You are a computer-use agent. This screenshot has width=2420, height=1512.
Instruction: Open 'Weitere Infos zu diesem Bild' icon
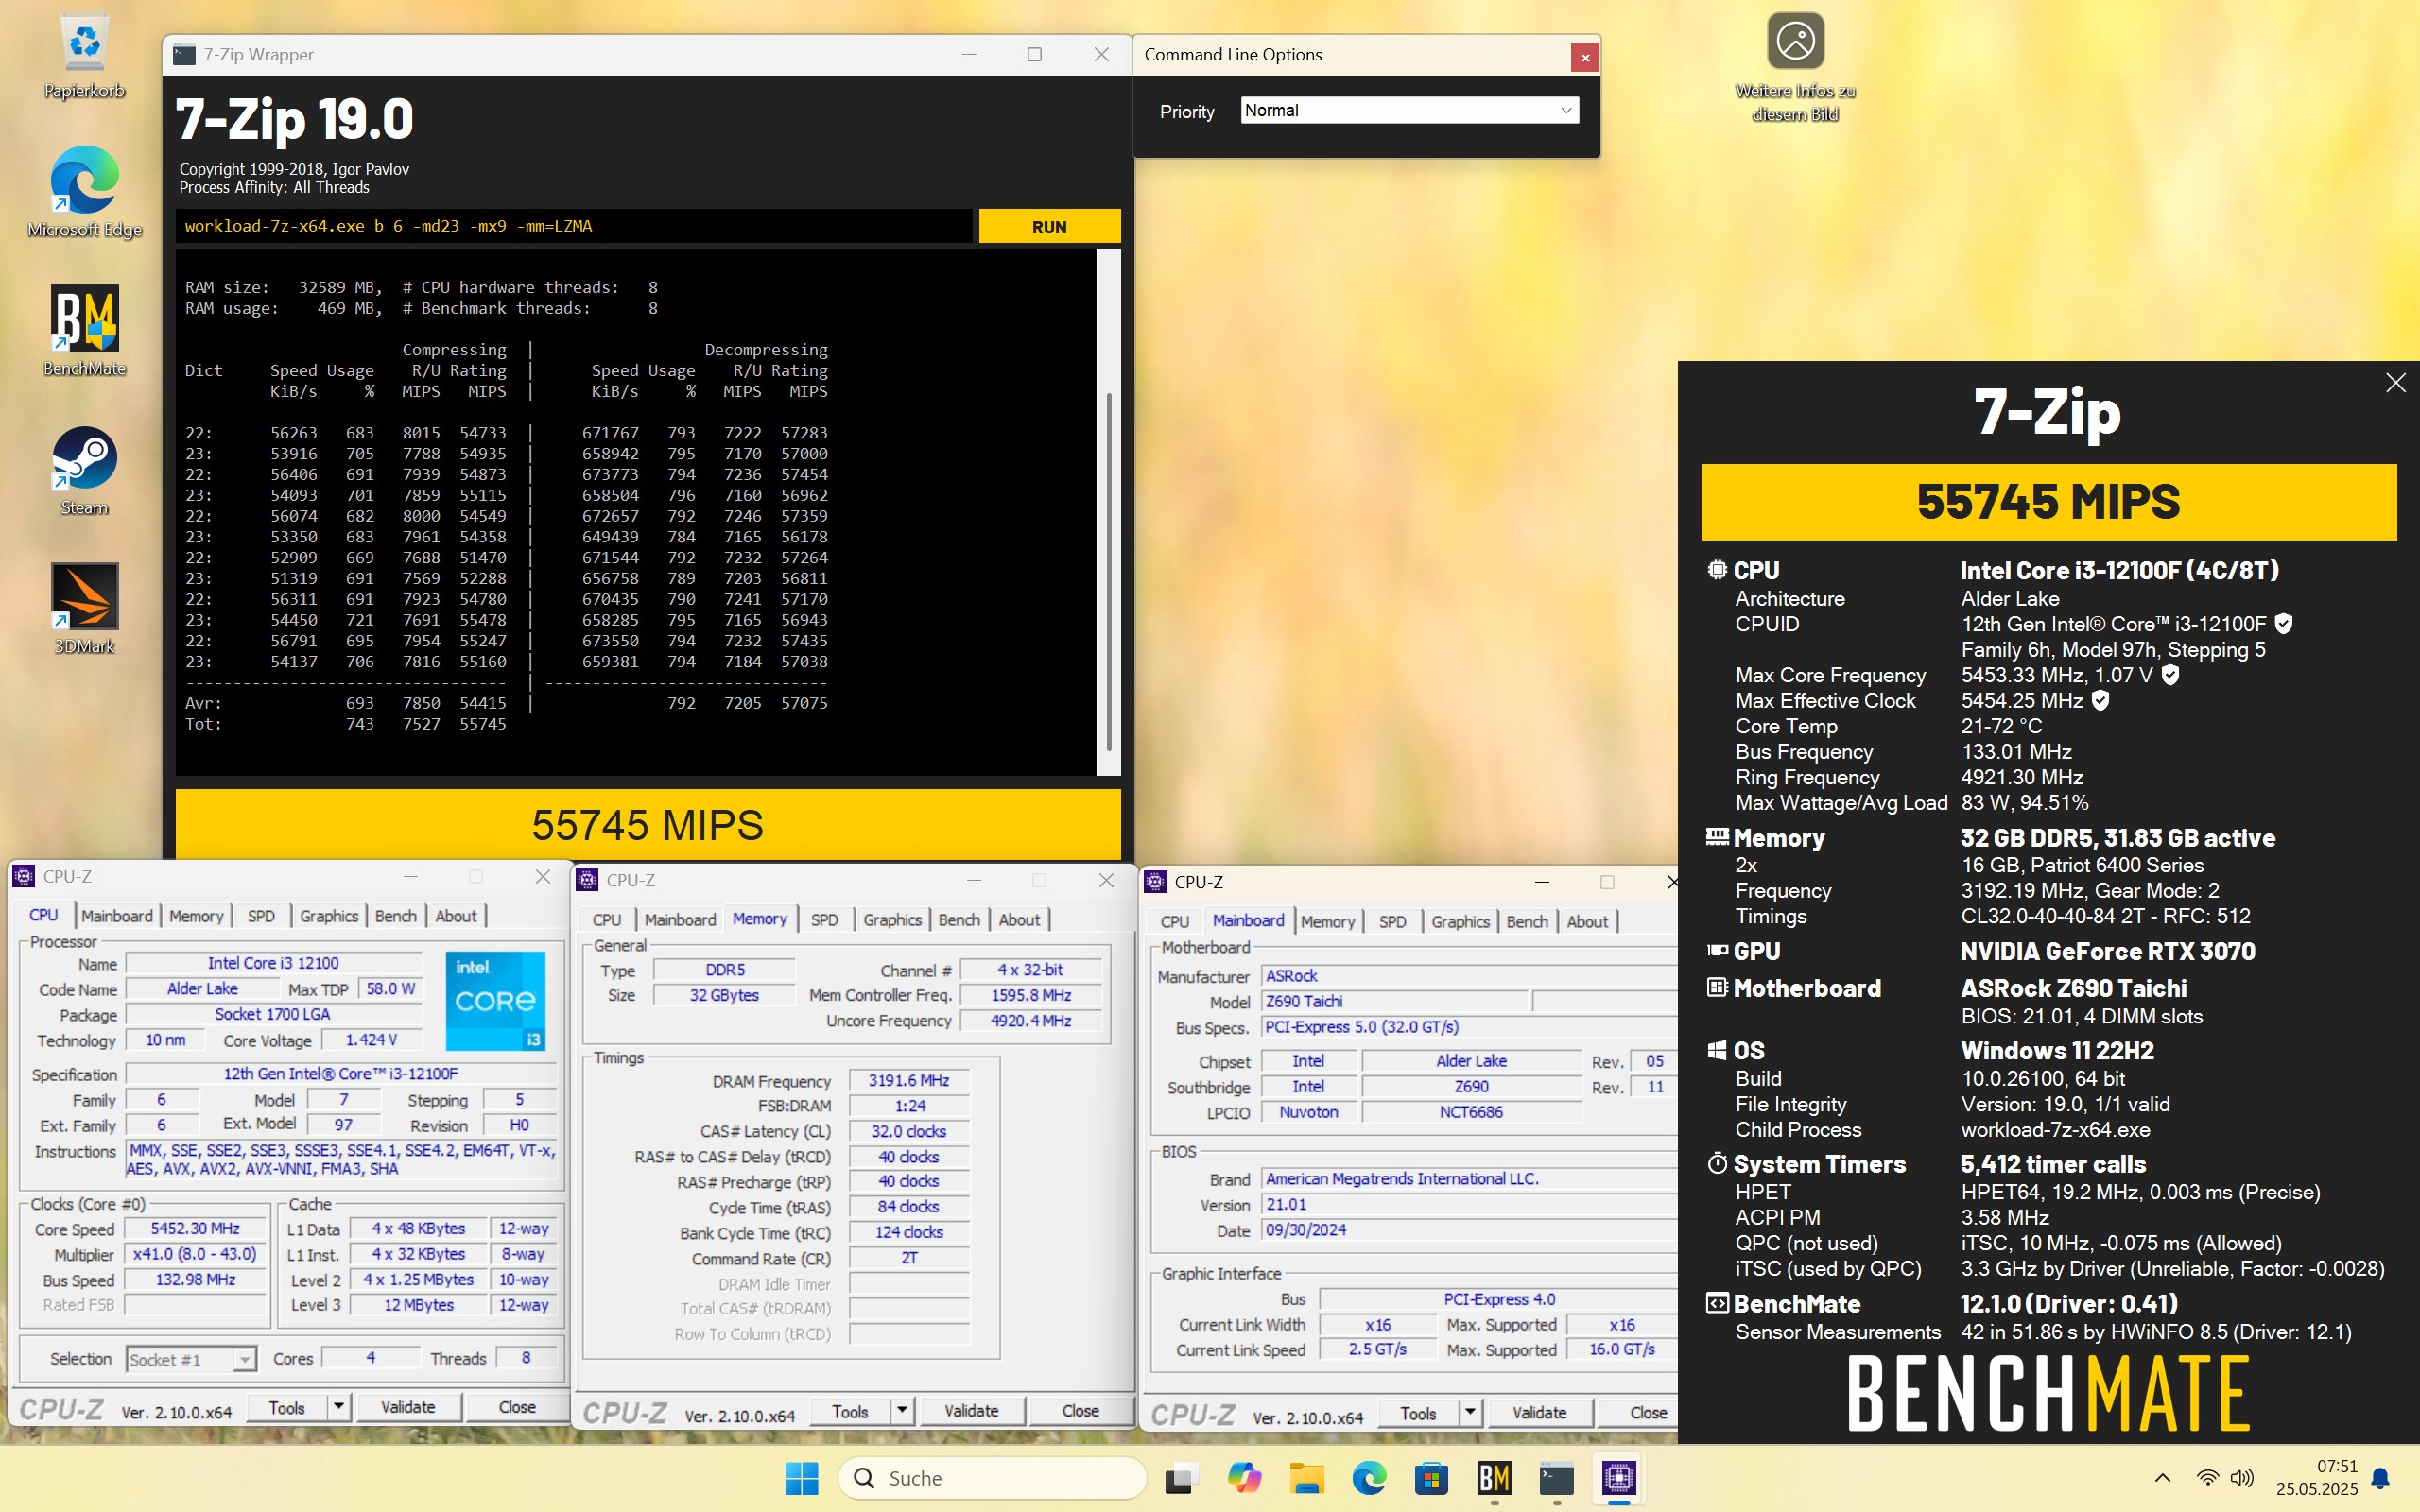pos(1795,68)
